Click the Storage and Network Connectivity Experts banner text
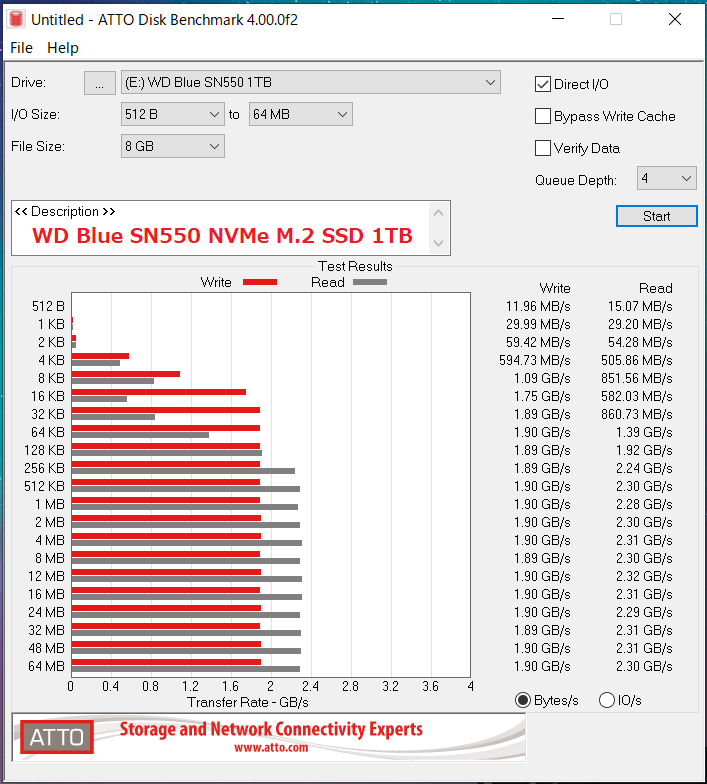This screenshot has width=707, height=784. 271,729
